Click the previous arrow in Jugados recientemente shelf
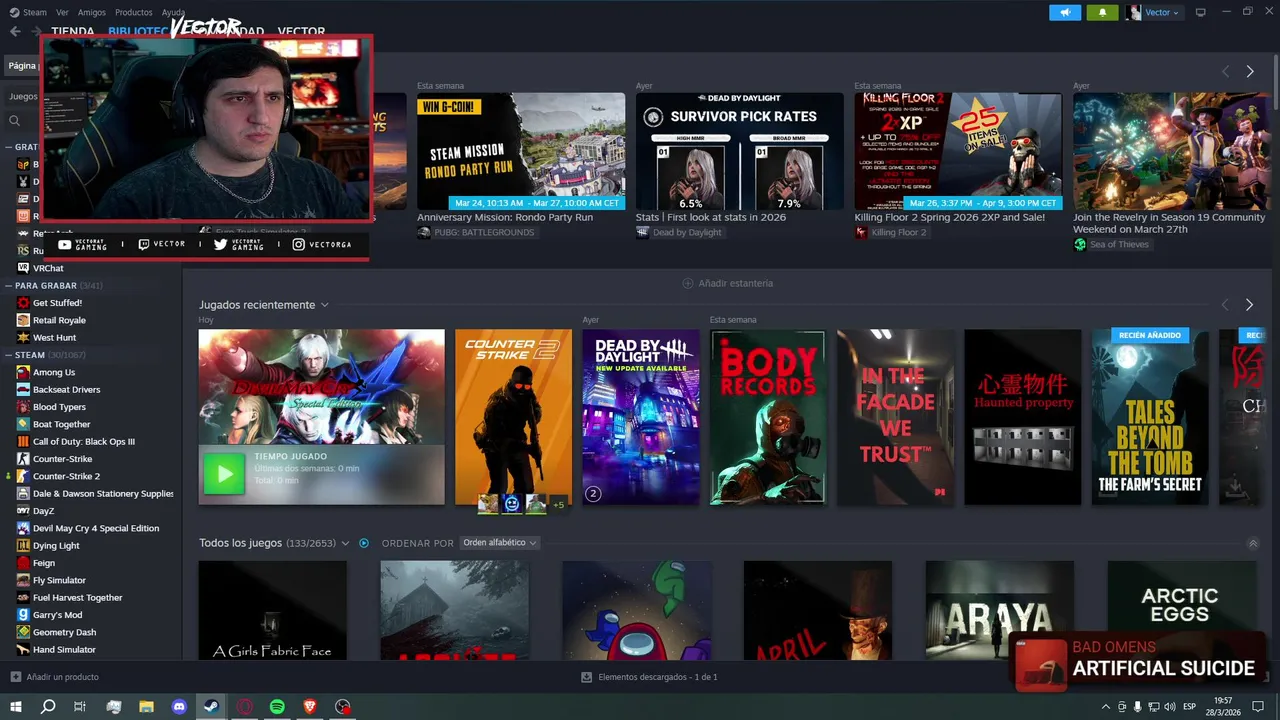 click(x=1225, y=305)
